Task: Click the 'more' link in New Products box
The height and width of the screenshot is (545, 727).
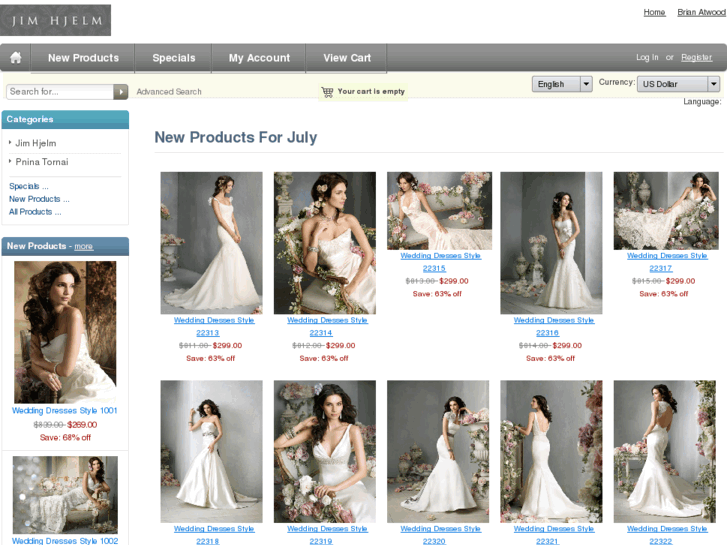Action: pyautogui.click(x=83, y=246)
